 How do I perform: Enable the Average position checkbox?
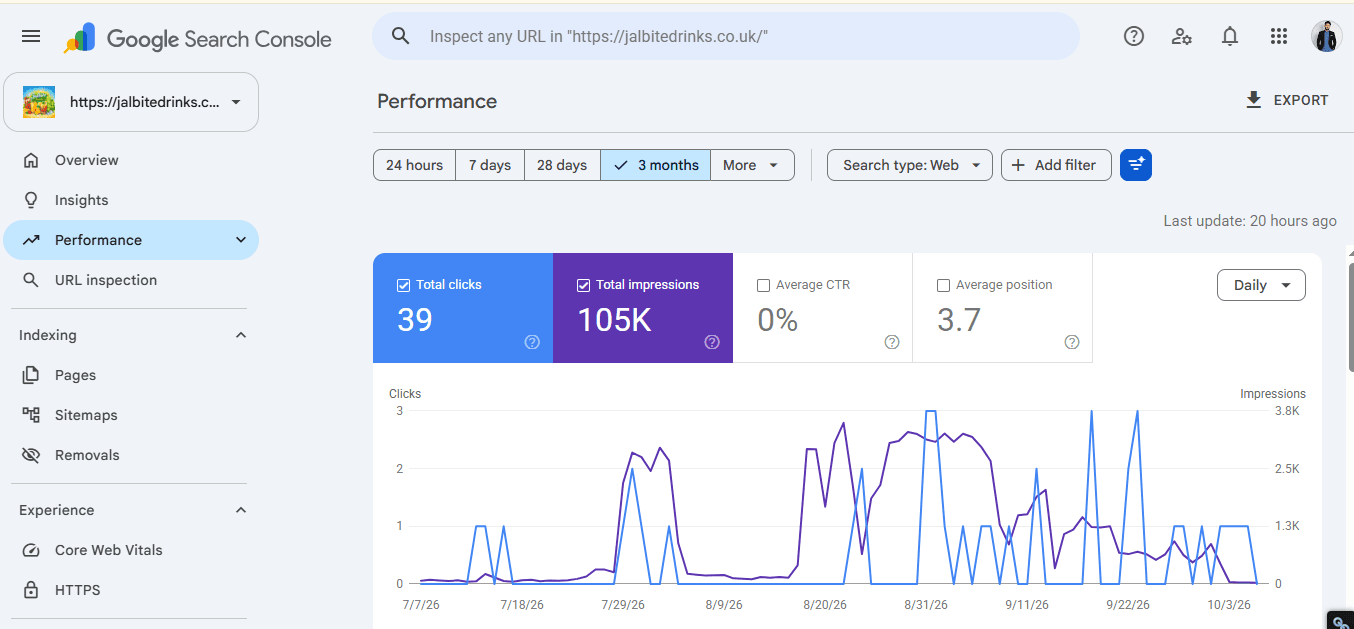pyautogui.click(x=943, y=285)
